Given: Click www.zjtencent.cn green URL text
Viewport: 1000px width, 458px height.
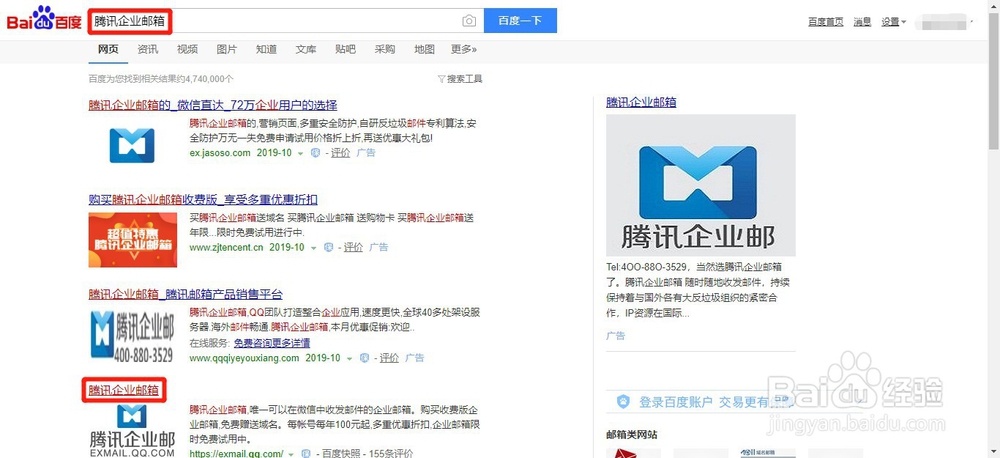Looking at the screenshot, I should pyautogui.click(x=226, y=247).
